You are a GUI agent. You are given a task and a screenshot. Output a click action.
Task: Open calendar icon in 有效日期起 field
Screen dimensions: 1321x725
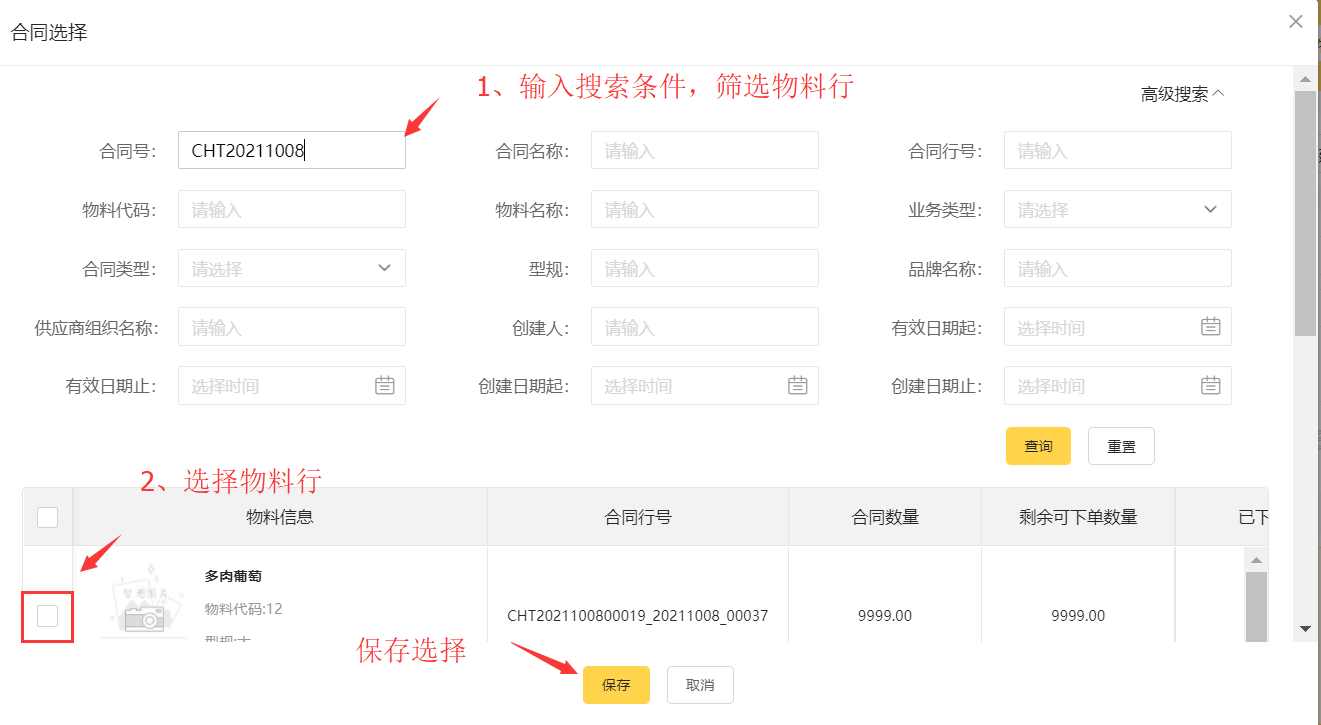[x=1210, y=327]
